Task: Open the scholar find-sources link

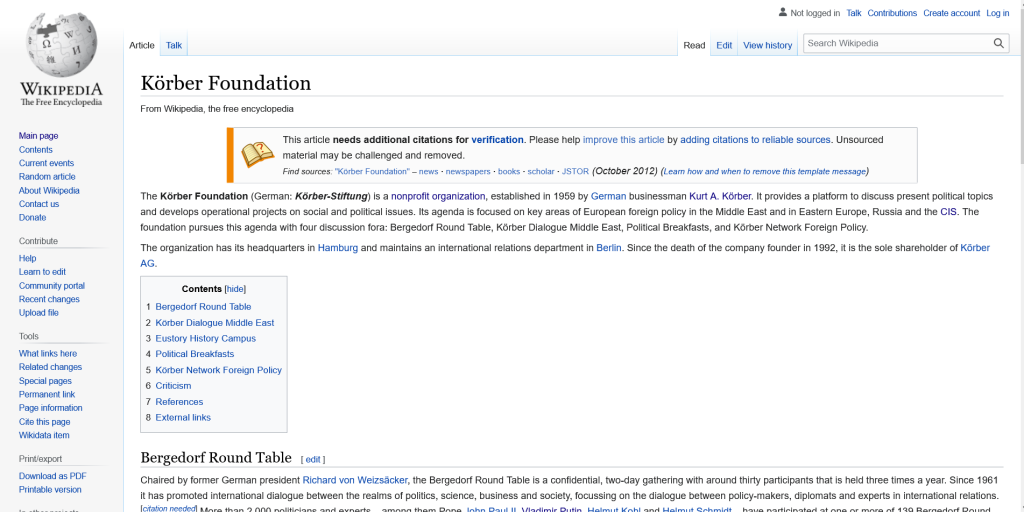Action: (541, 172)
